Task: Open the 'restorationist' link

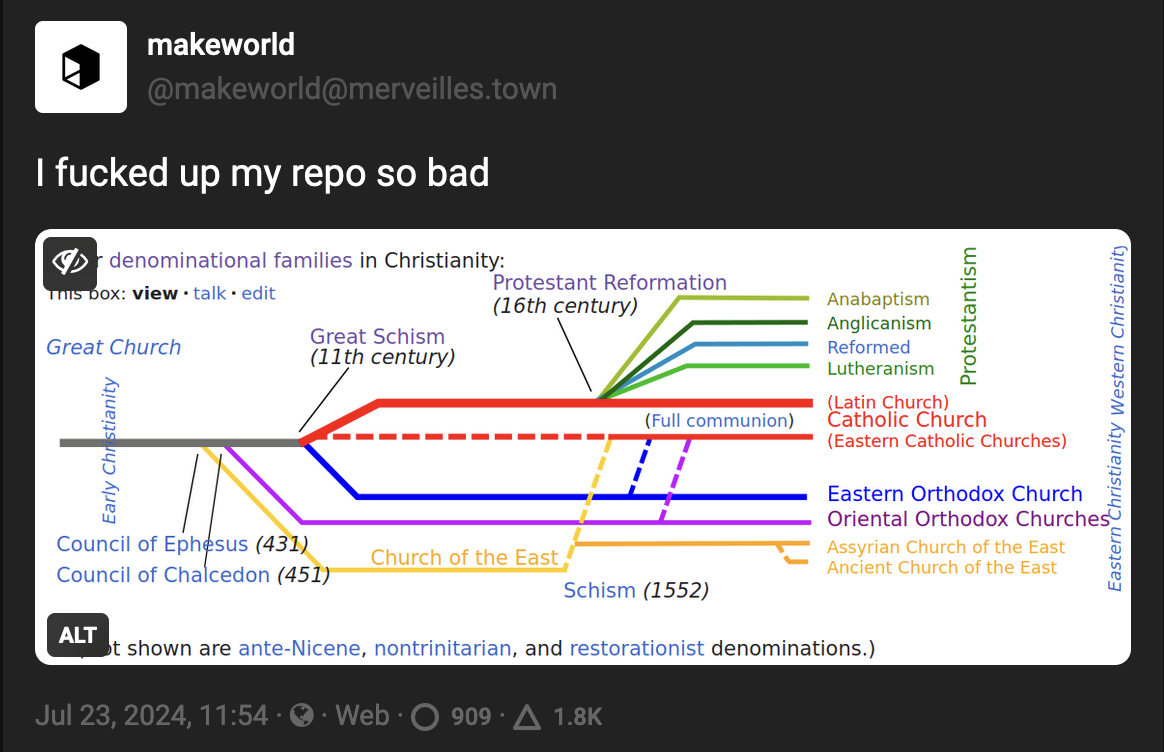Action: (x=636, y=648)
